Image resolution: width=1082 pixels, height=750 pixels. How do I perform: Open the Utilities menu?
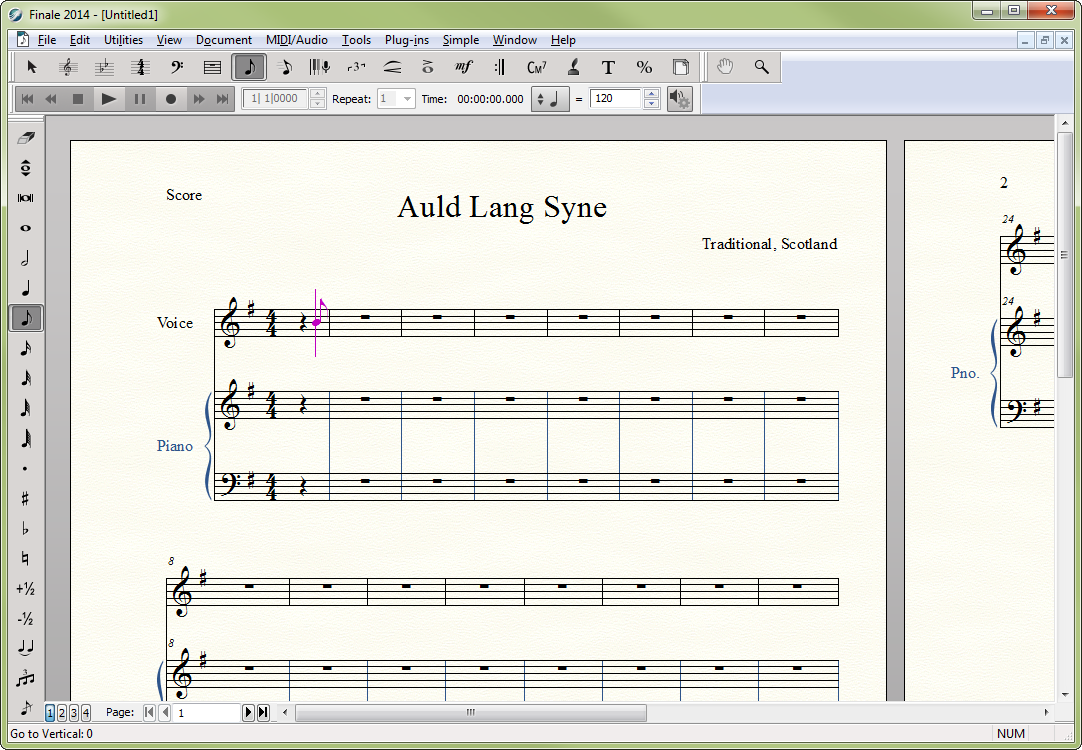[124, 40]
